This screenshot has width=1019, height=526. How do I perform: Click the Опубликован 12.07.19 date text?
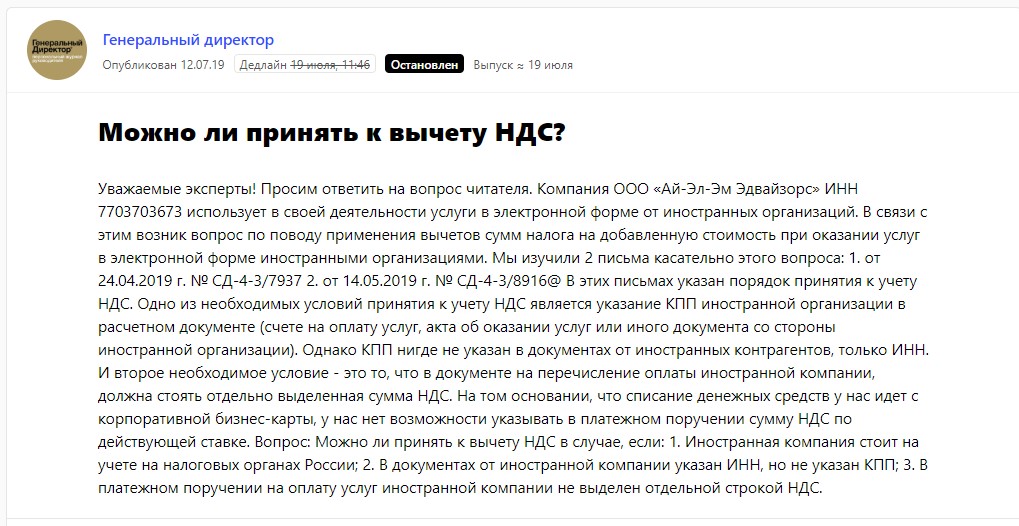165,65
